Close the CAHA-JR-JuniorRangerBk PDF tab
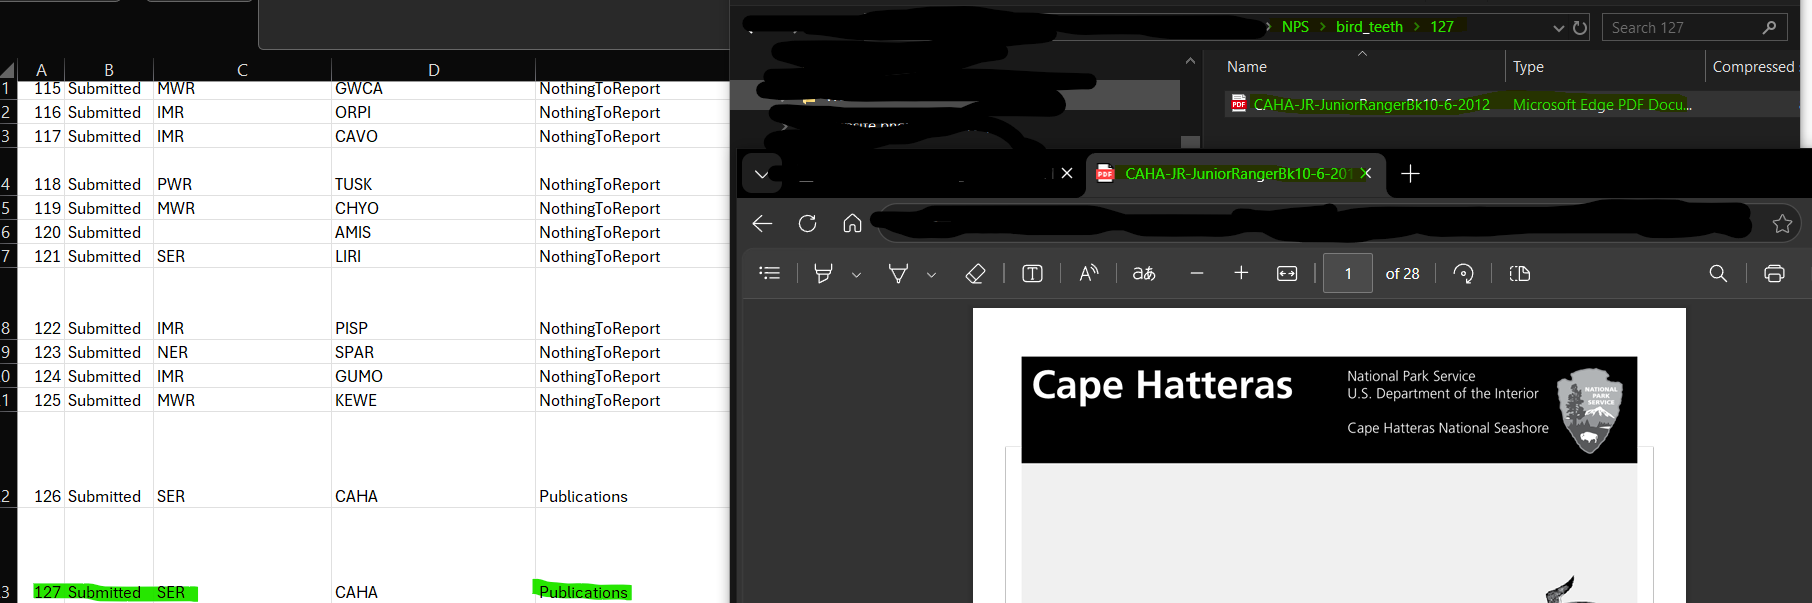The width and height of the screenshot is (1812, 603). [x=1366, y=173]
